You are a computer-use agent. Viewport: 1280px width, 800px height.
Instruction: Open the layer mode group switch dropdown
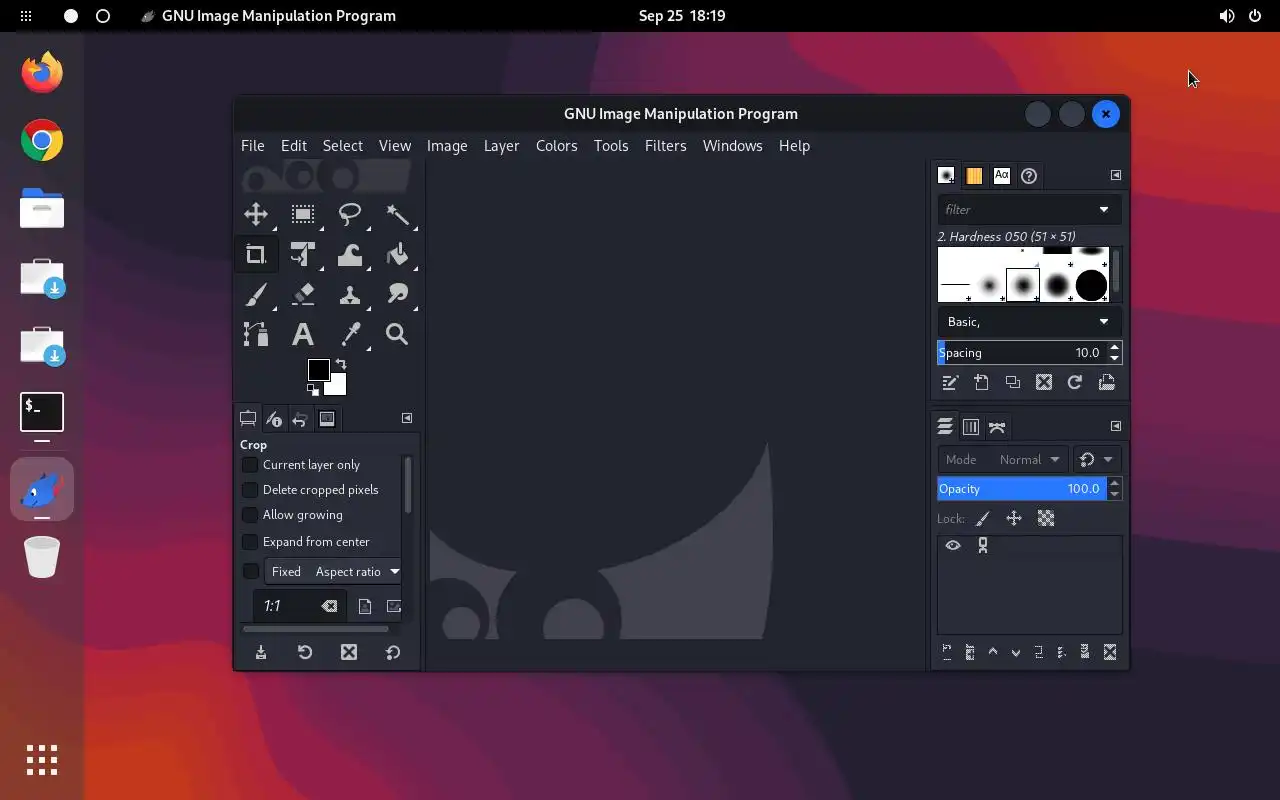1097,460
